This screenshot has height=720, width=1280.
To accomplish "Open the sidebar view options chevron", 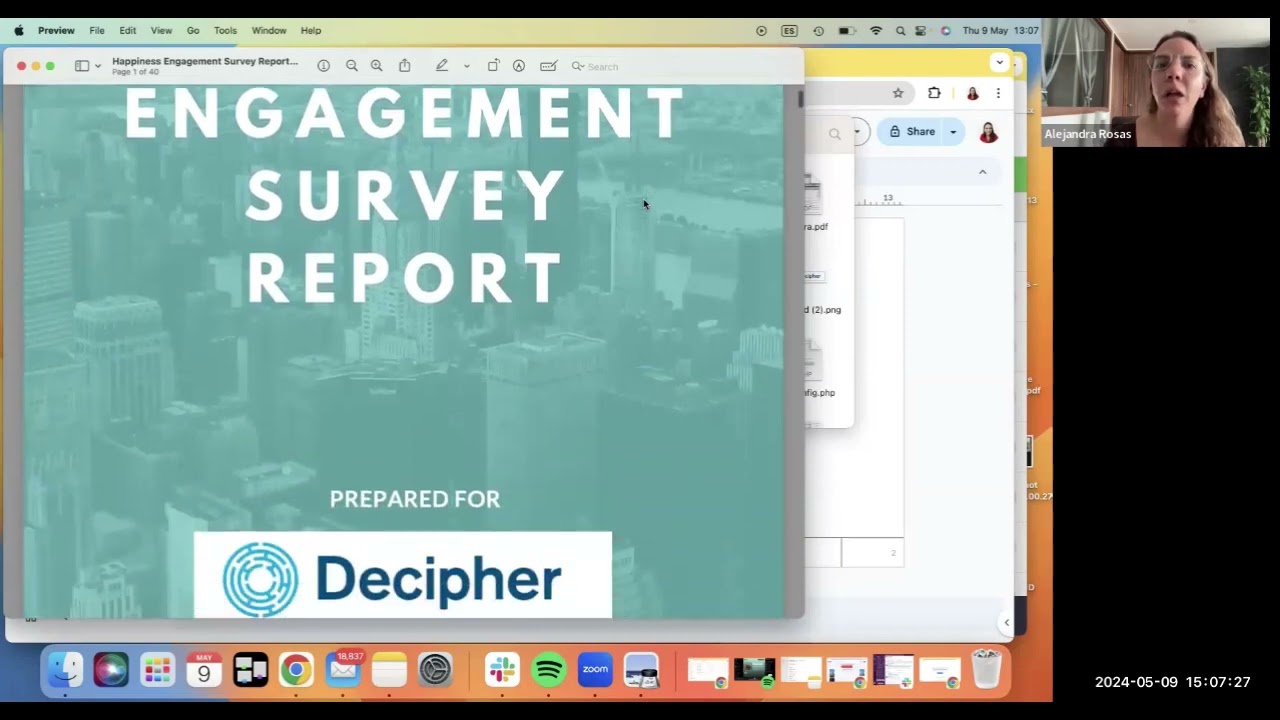I will pyautogui.click(x=97, y=66).
